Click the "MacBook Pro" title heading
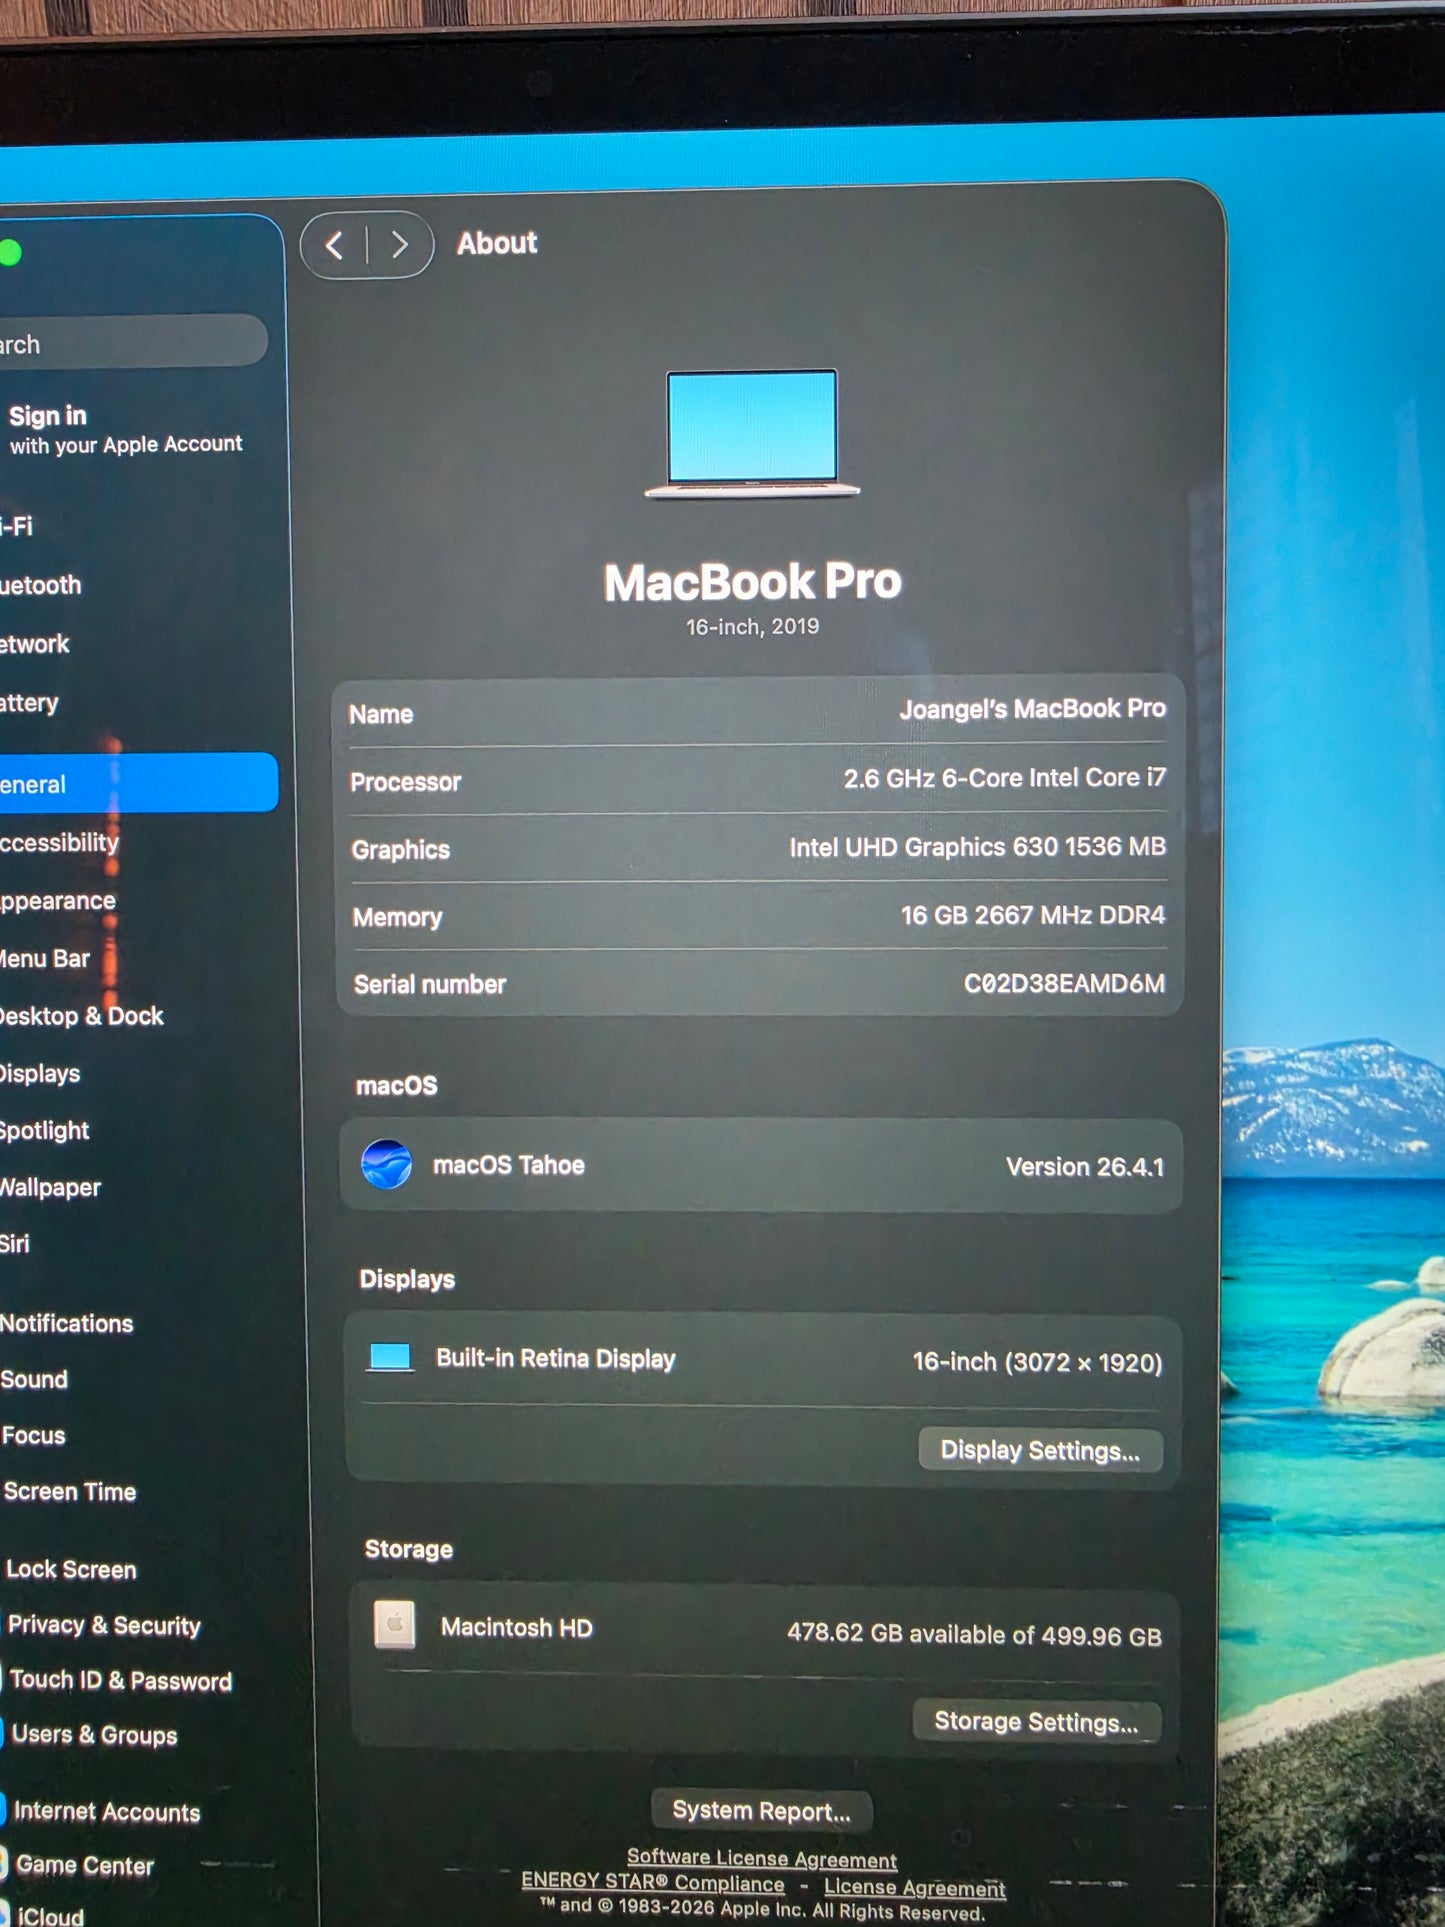Screen dimensions: 1445x1927 pos(752,581)
